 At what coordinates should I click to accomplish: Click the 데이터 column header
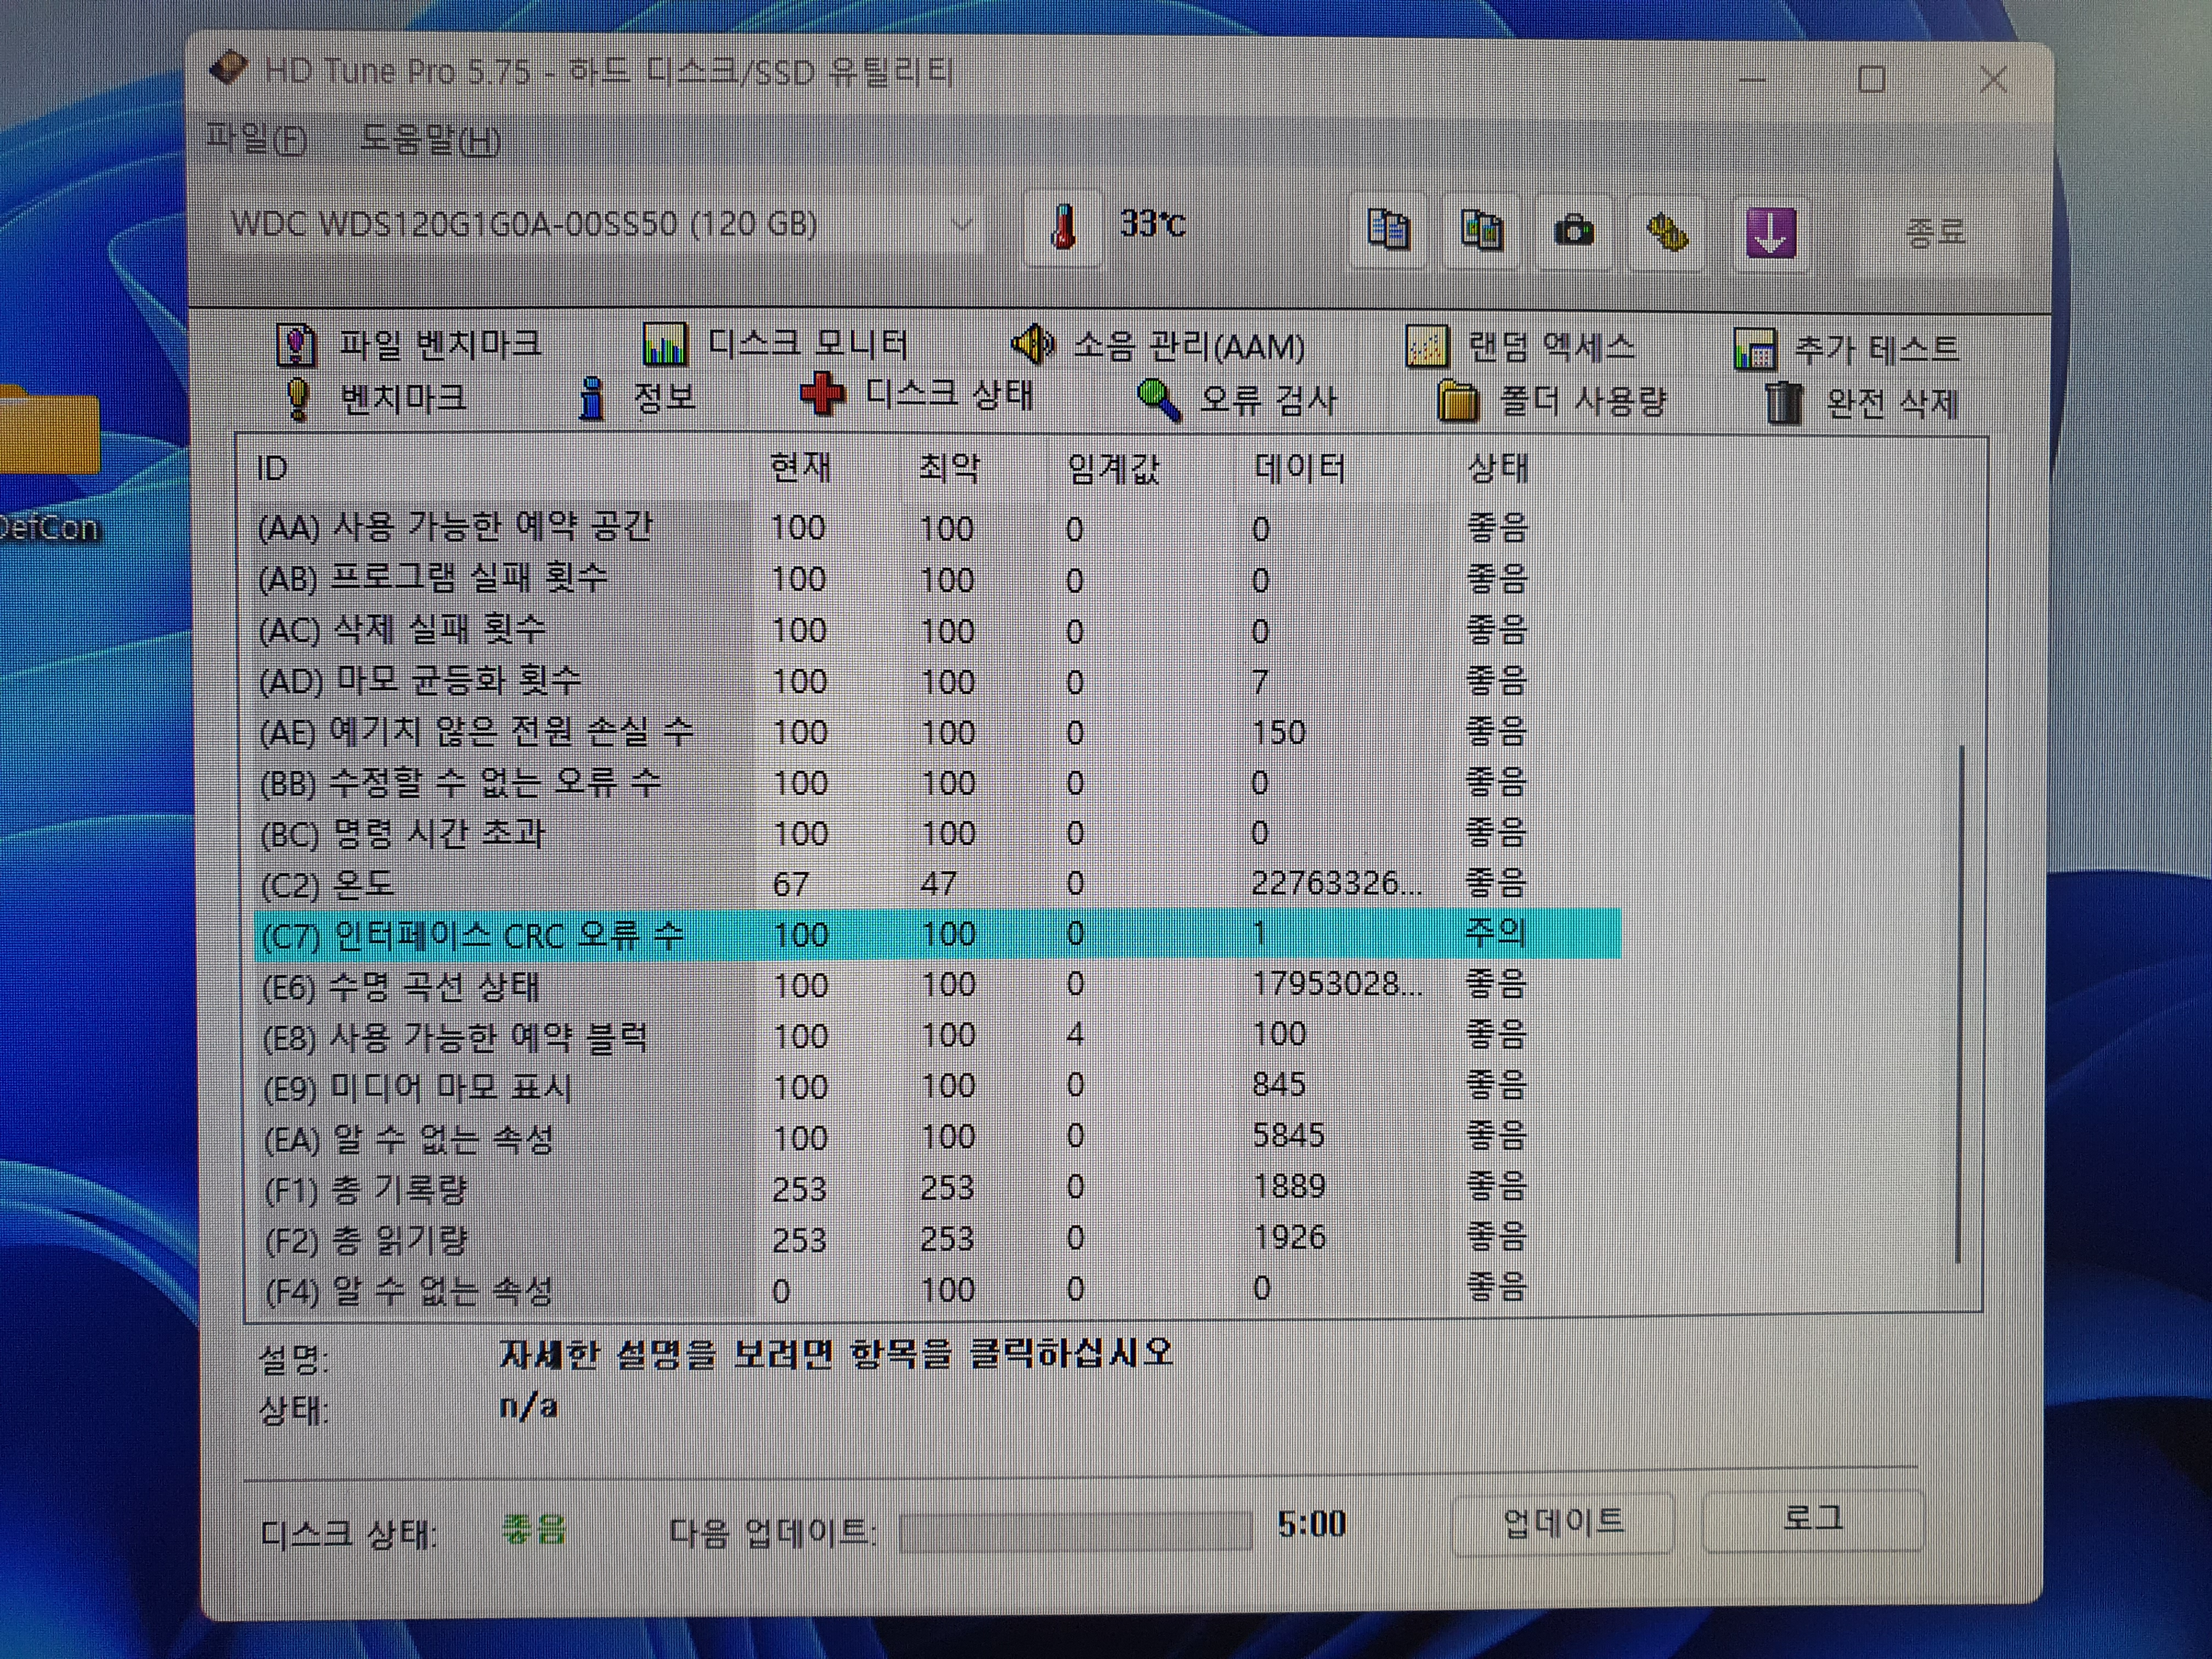tap(1299, 467)
